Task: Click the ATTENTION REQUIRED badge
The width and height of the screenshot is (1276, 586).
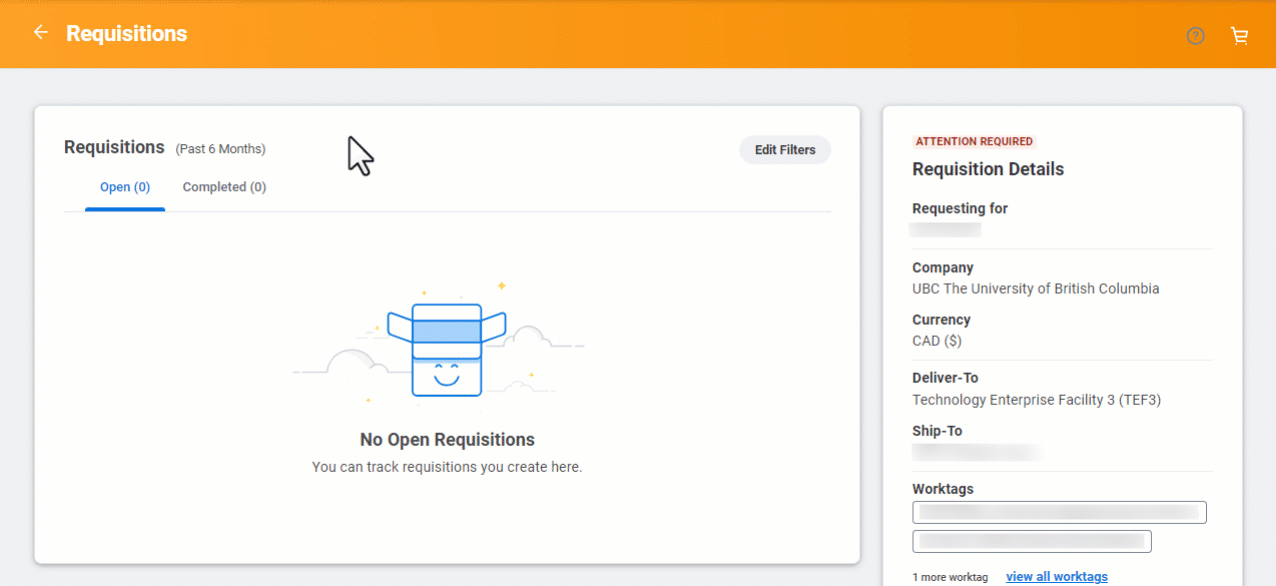Action: click(973, 141)
